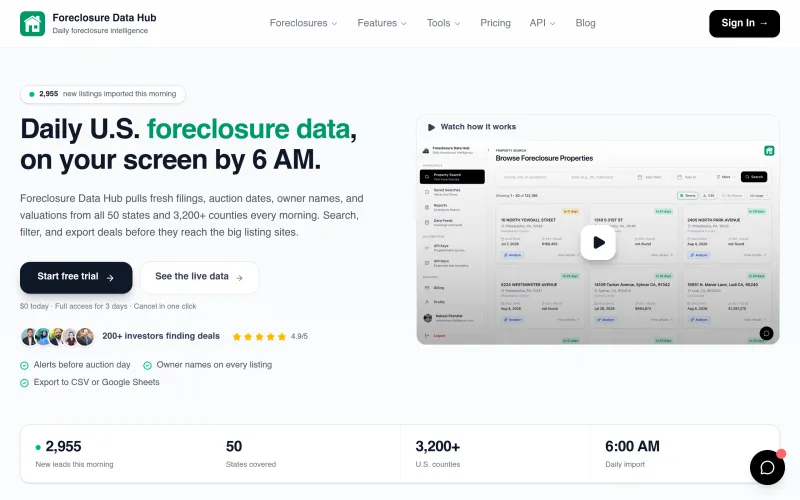Expand the Features navigation dropdown
800x500 pixels.
click(x=382, y=23)
